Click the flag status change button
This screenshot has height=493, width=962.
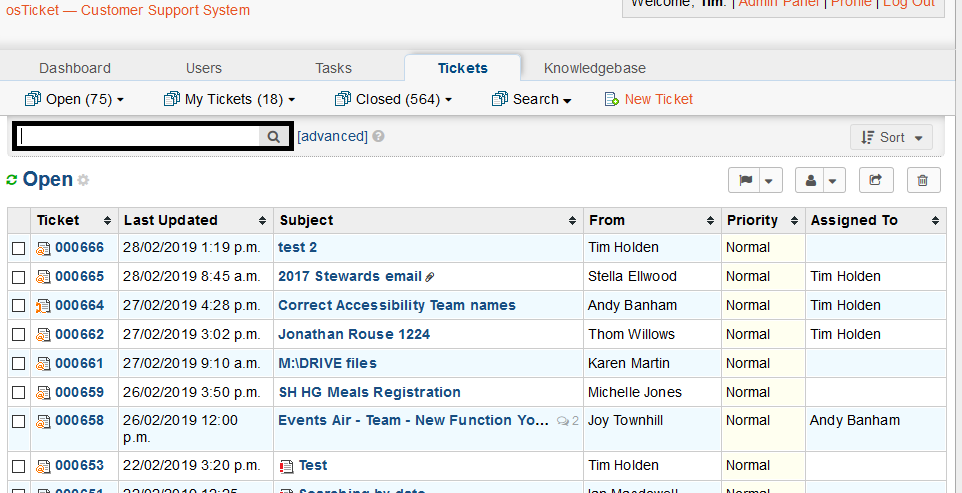tap(746, 181)
